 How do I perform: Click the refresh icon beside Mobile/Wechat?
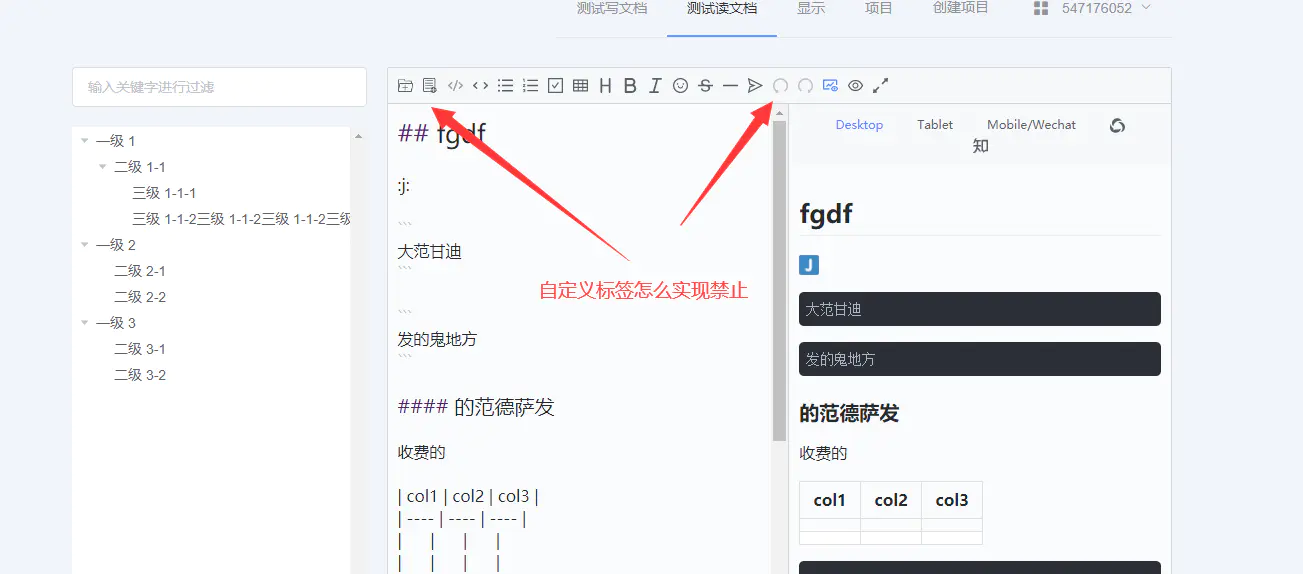click(x=1117, y=125)
